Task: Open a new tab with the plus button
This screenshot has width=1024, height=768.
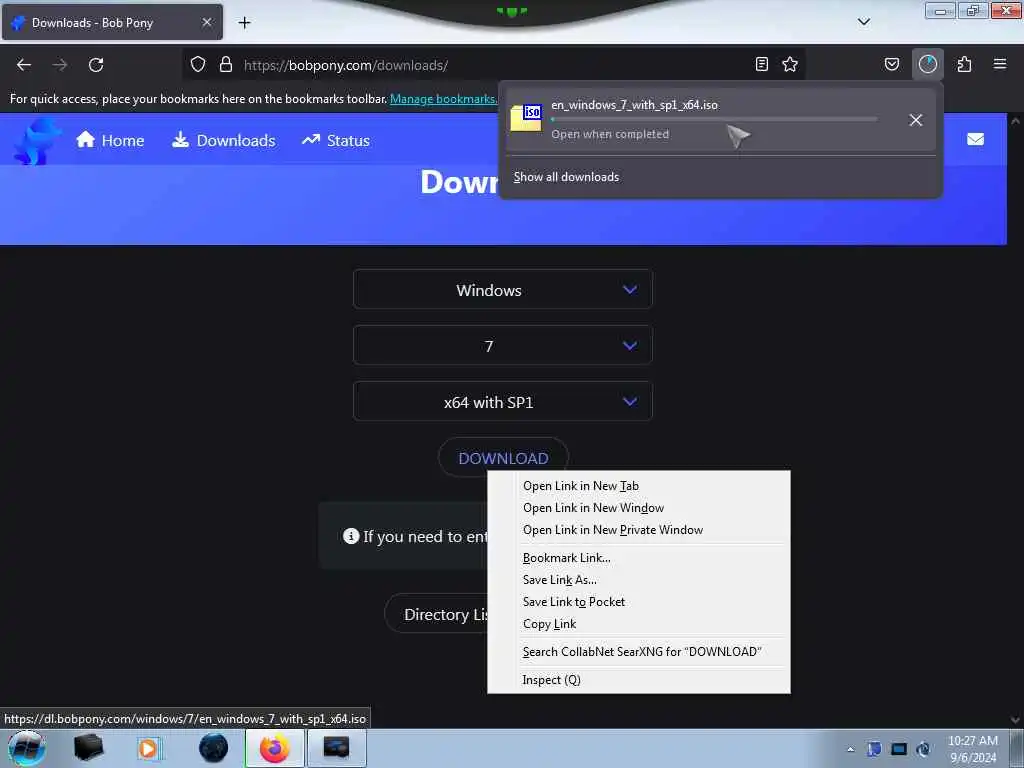Action: (244, 23)
